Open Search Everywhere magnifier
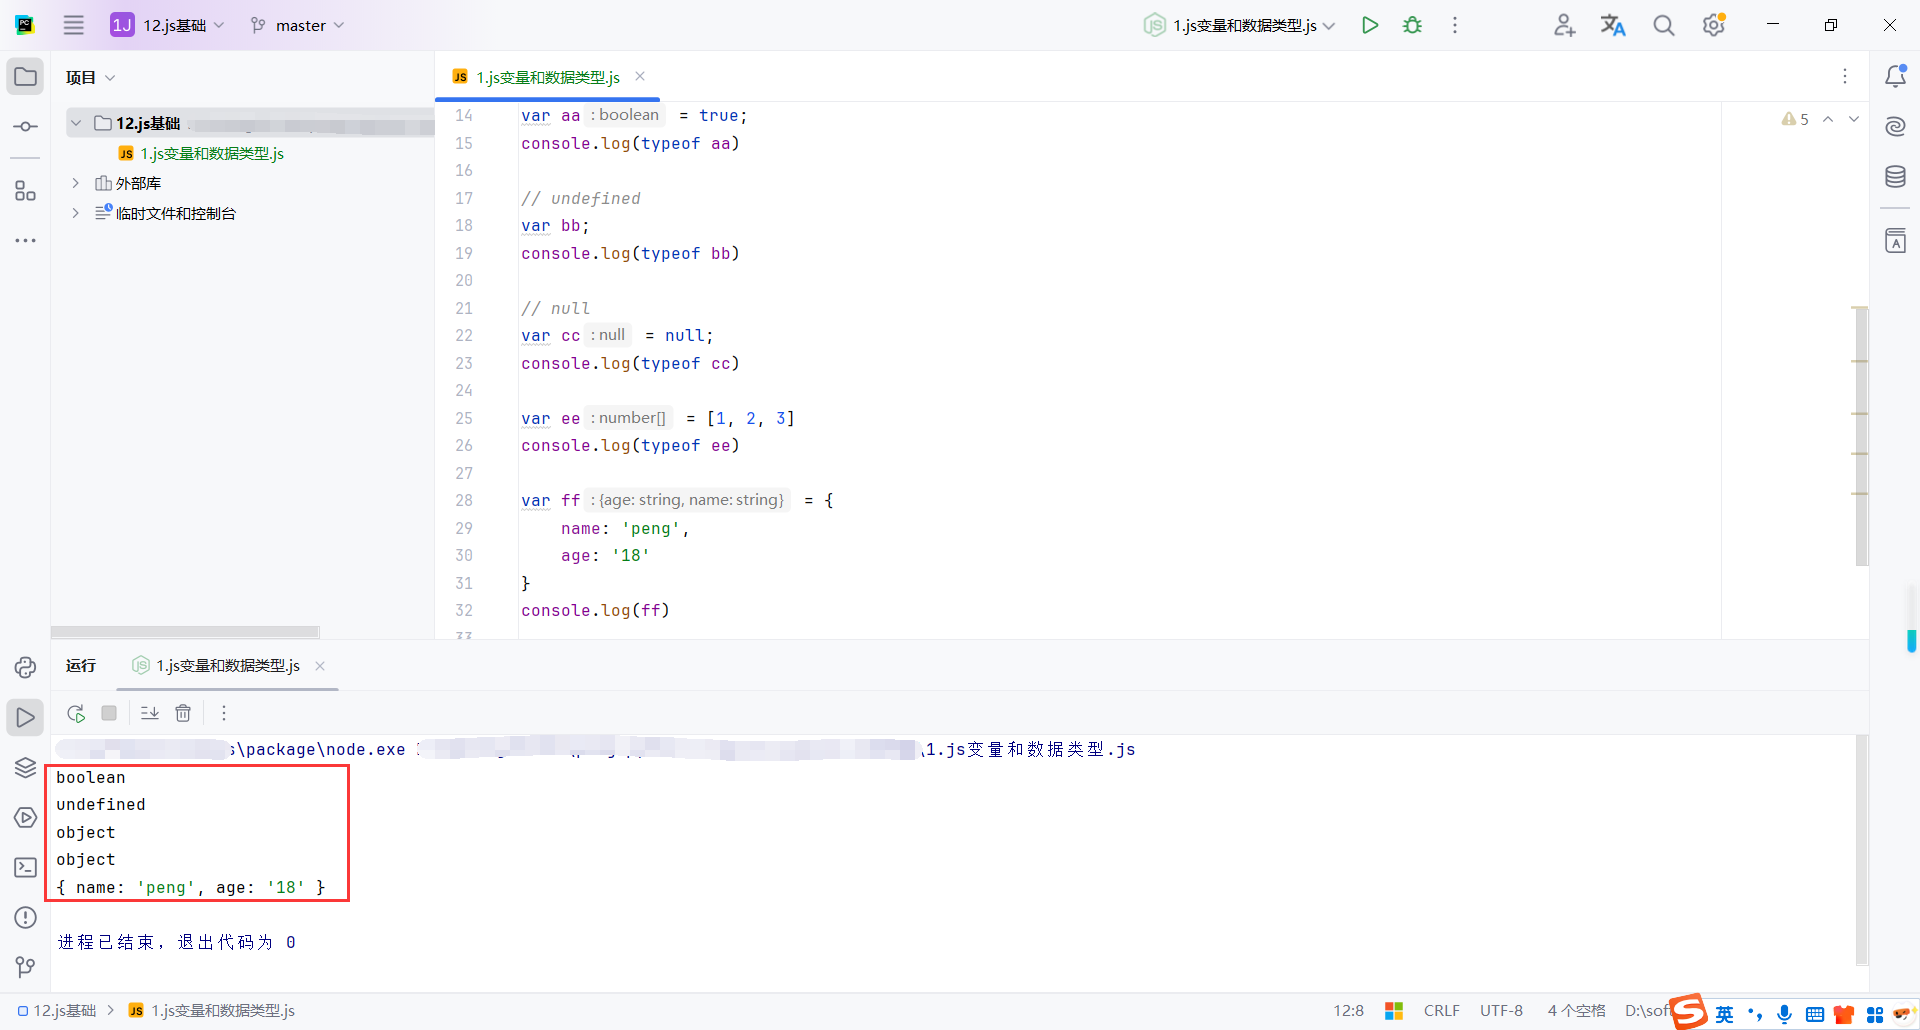Screen dimensions: 1920x1030 tap(1664, 25)
